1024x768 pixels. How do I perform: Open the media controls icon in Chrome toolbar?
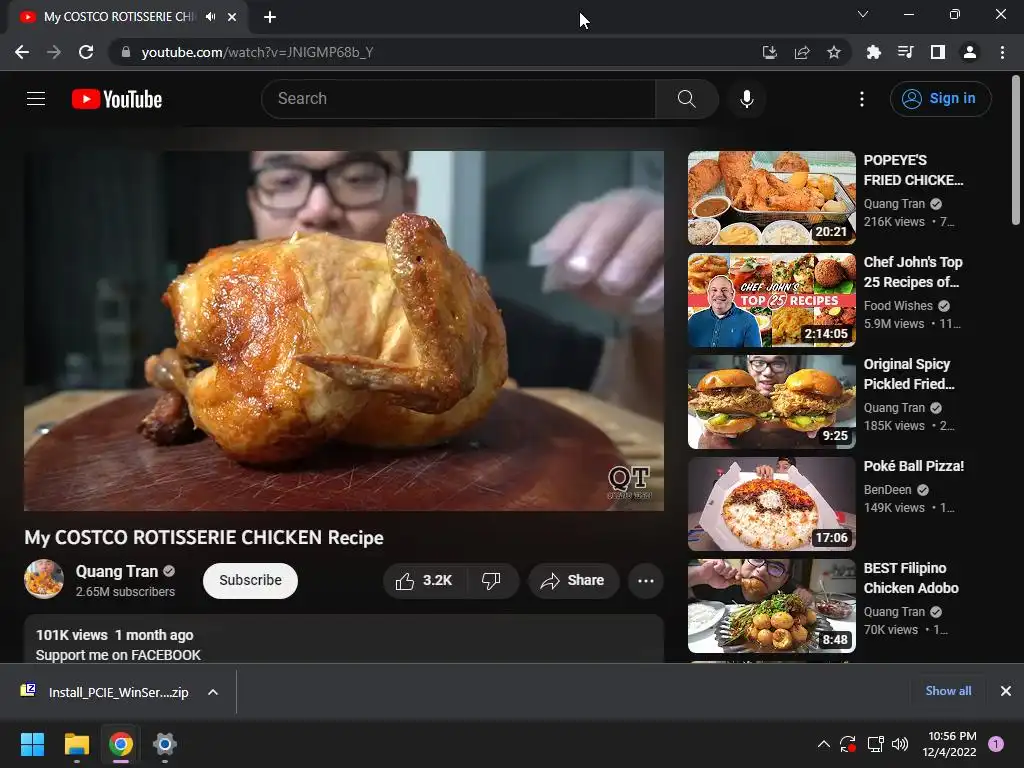pyautogui.click(x=906, y=52)
